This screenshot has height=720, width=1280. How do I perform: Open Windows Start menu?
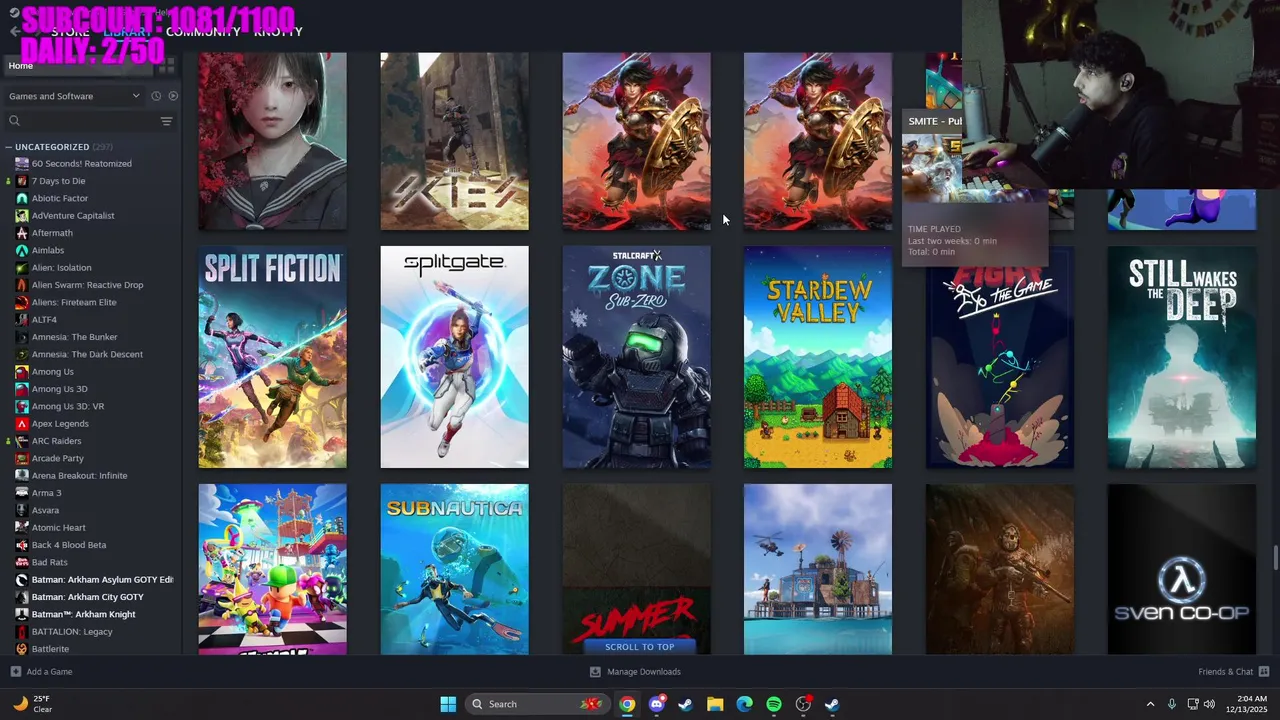pos(448,704)
